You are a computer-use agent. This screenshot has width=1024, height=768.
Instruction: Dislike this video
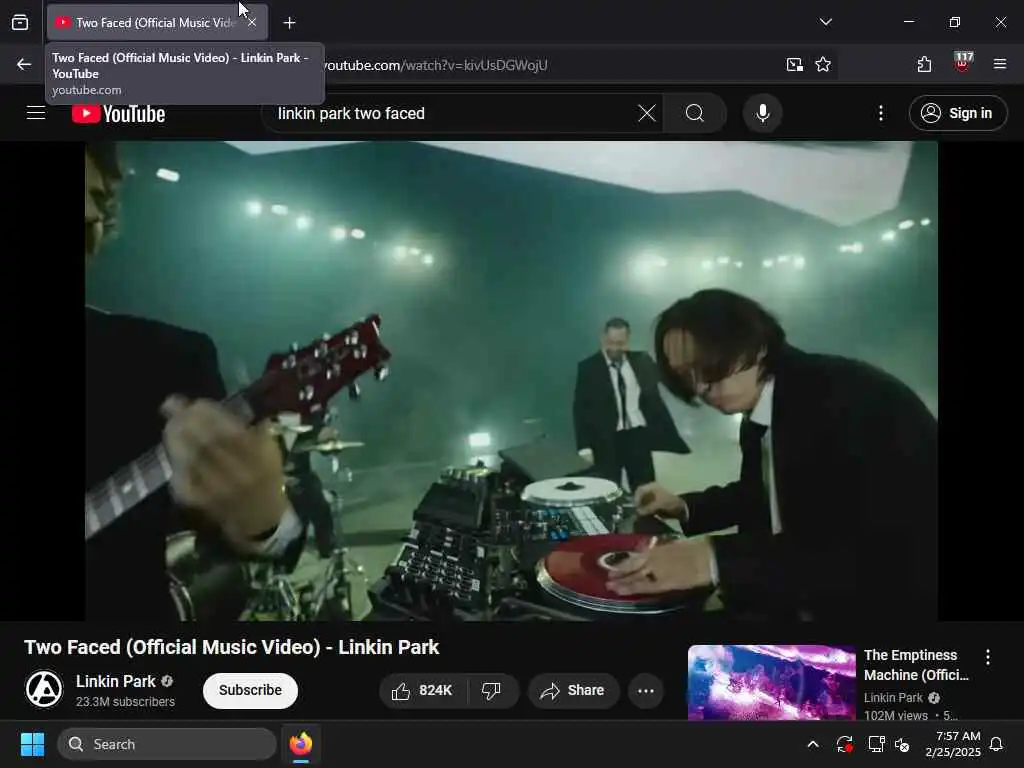tap(492, 690)
